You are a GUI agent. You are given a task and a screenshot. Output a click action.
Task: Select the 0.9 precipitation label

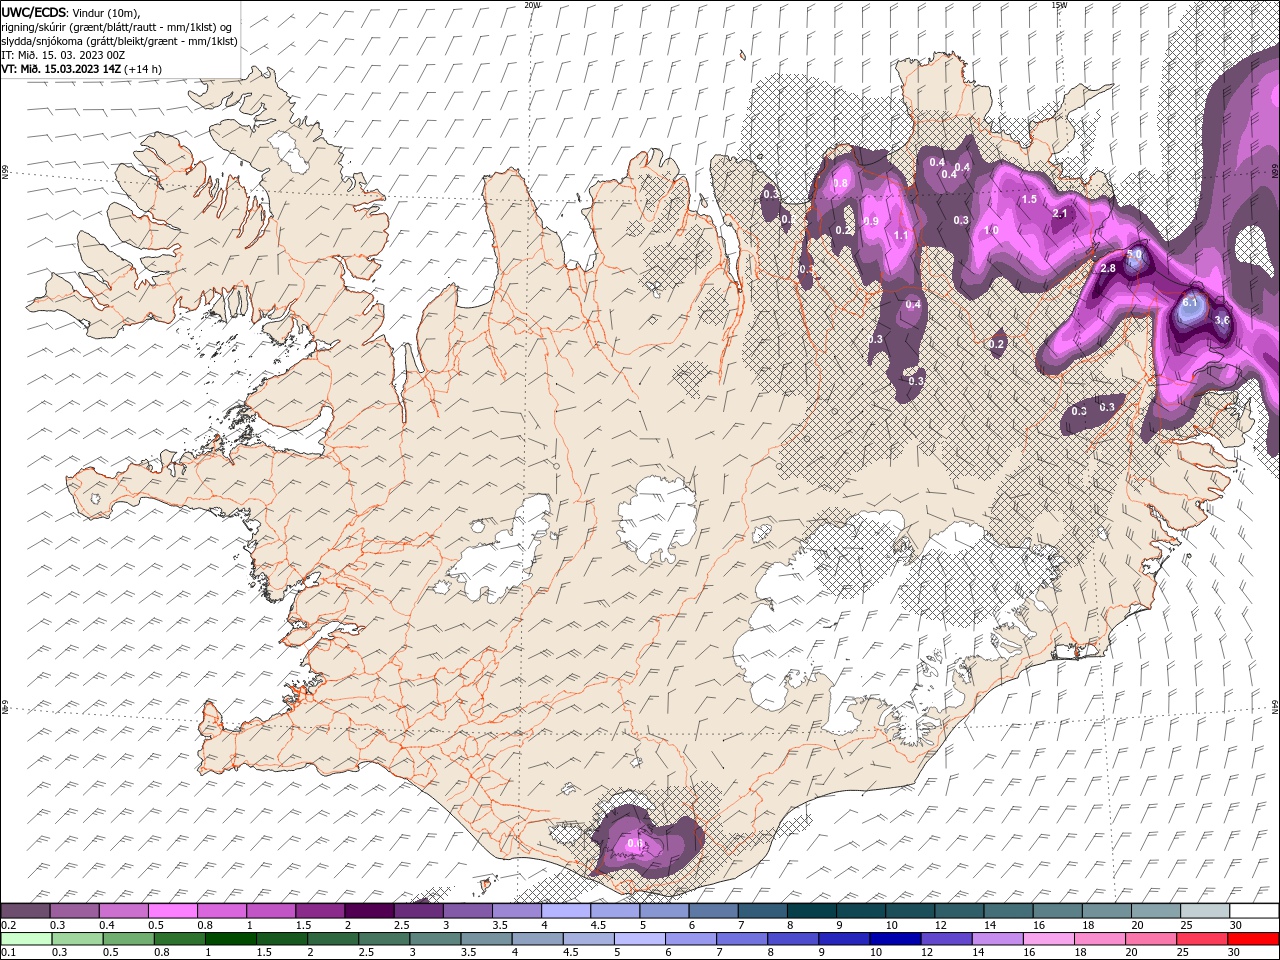[x=871, y=221]
